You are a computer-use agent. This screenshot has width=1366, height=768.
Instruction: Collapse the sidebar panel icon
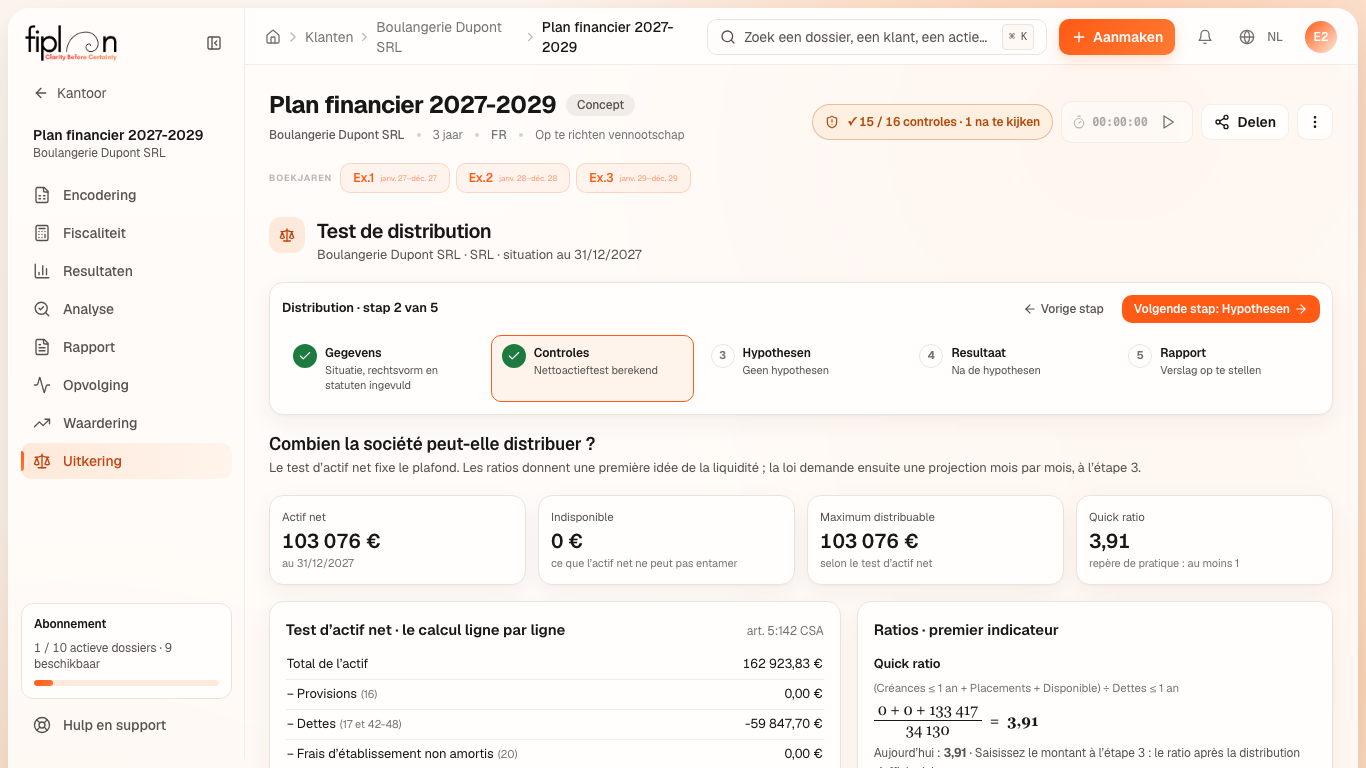click(214, 43)
